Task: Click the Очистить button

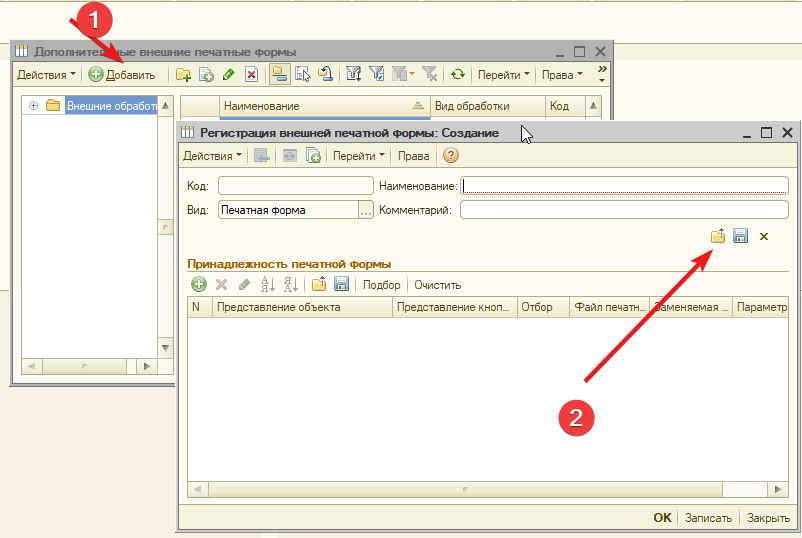Action: click(438, 285)
